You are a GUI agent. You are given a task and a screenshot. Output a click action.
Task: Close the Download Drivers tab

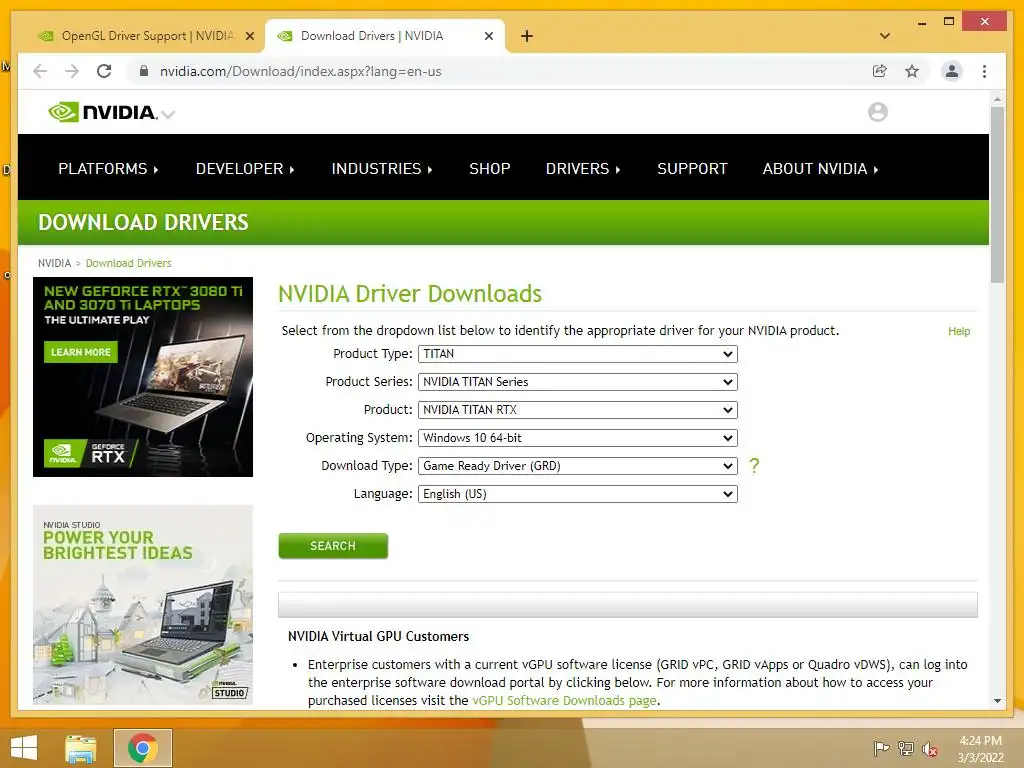click(488, 36)
